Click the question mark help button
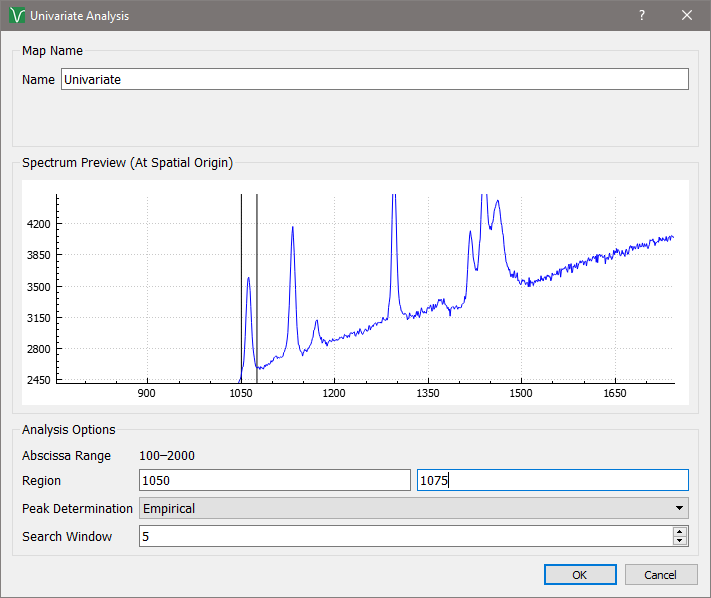The height and width of the screenshot is (598, 711). point(642,16)
